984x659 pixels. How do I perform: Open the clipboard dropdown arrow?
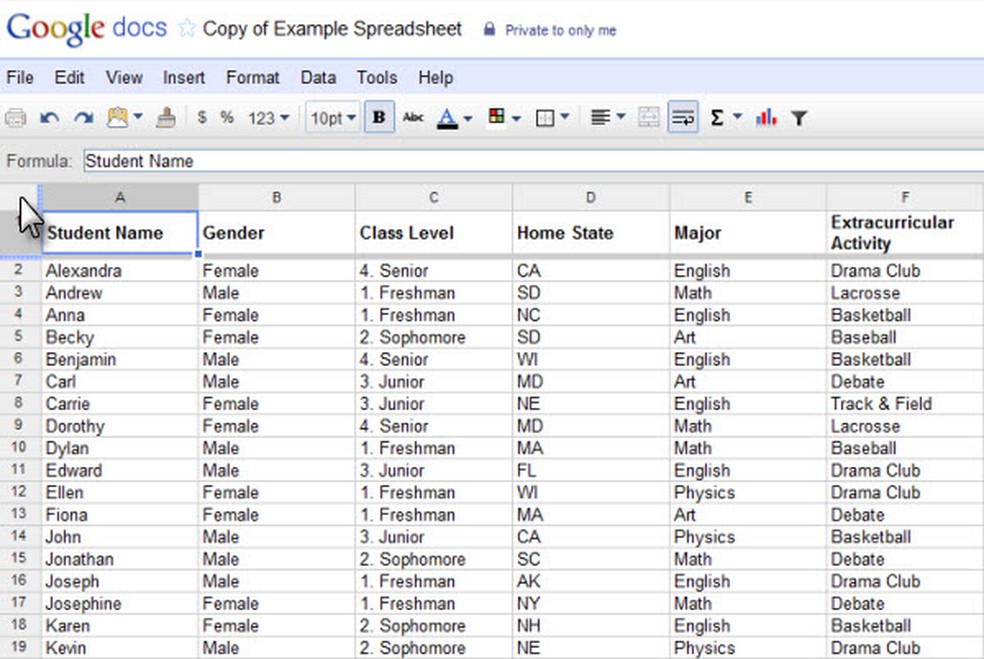coord(138,117)
